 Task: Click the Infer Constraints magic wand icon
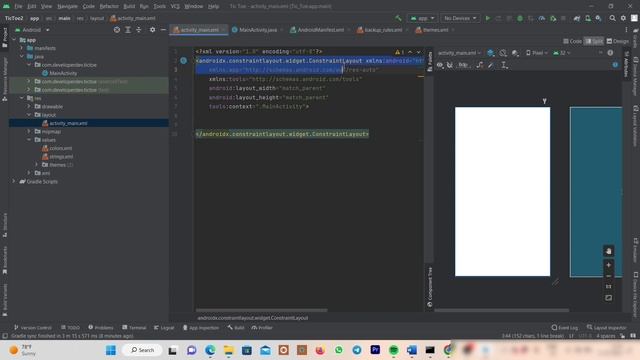point(491,65)
